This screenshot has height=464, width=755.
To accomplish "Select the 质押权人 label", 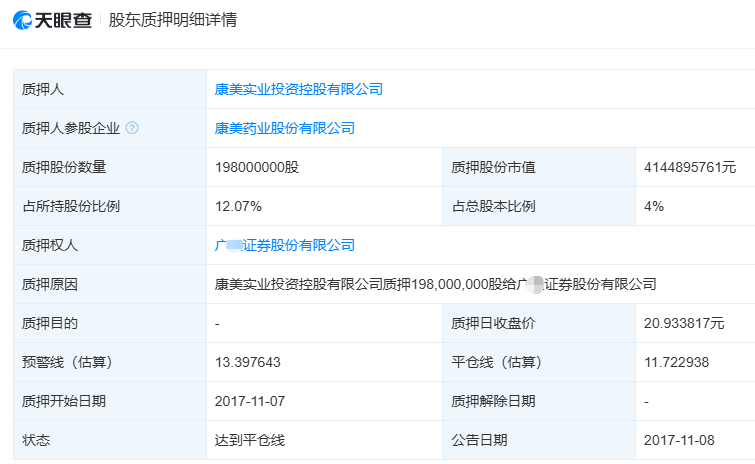I will 50,245.
